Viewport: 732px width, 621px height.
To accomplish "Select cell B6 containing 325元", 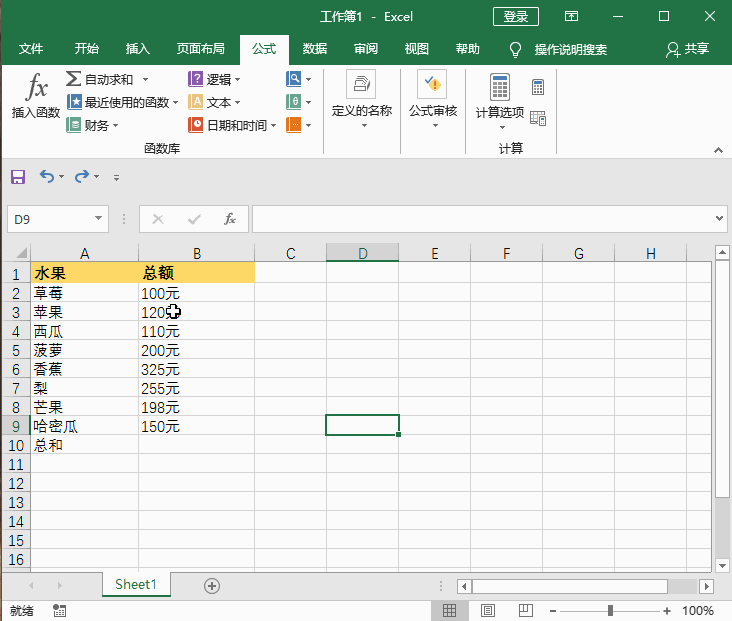I will click(196, 369).
